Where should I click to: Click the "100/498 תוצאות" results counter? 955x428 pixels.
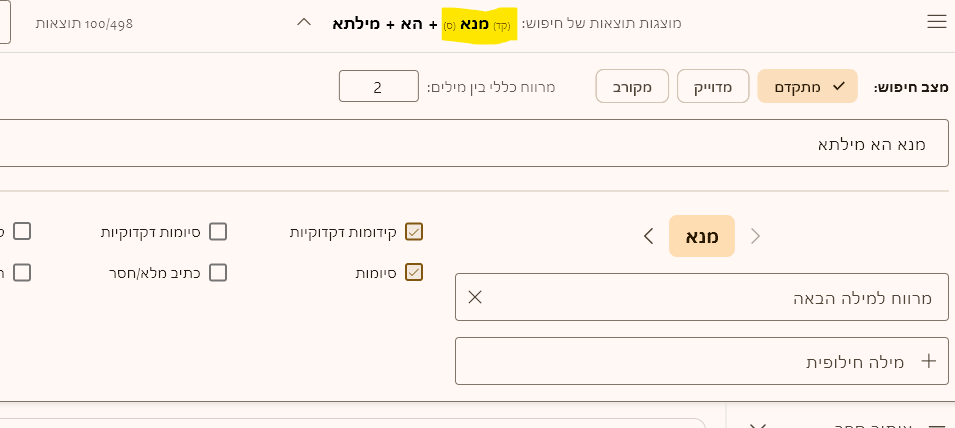coord(84,22)
